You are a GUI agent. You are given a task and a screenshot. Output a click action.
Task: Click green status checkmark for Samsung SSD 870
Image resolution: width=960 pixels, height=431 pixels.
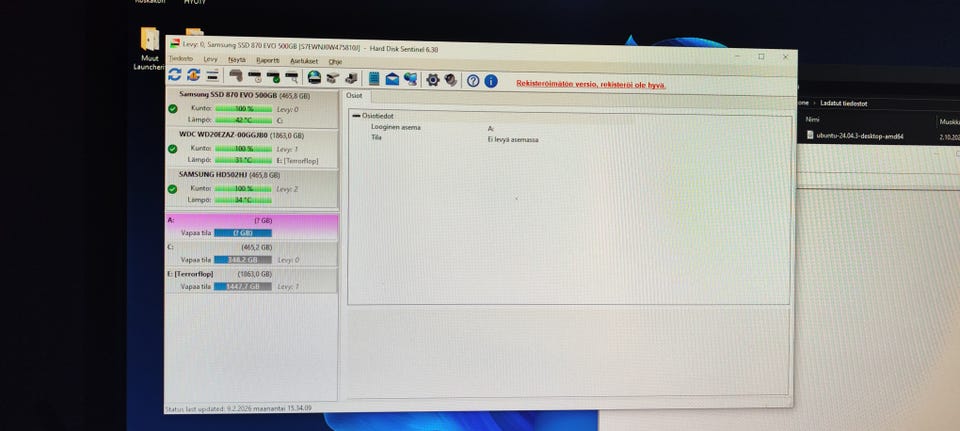[173, 108]
